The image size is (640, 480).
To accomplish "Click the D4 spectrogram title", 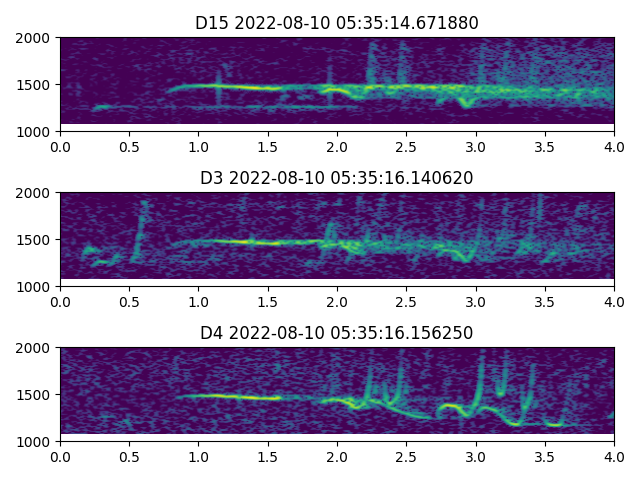I will (337, 333).
